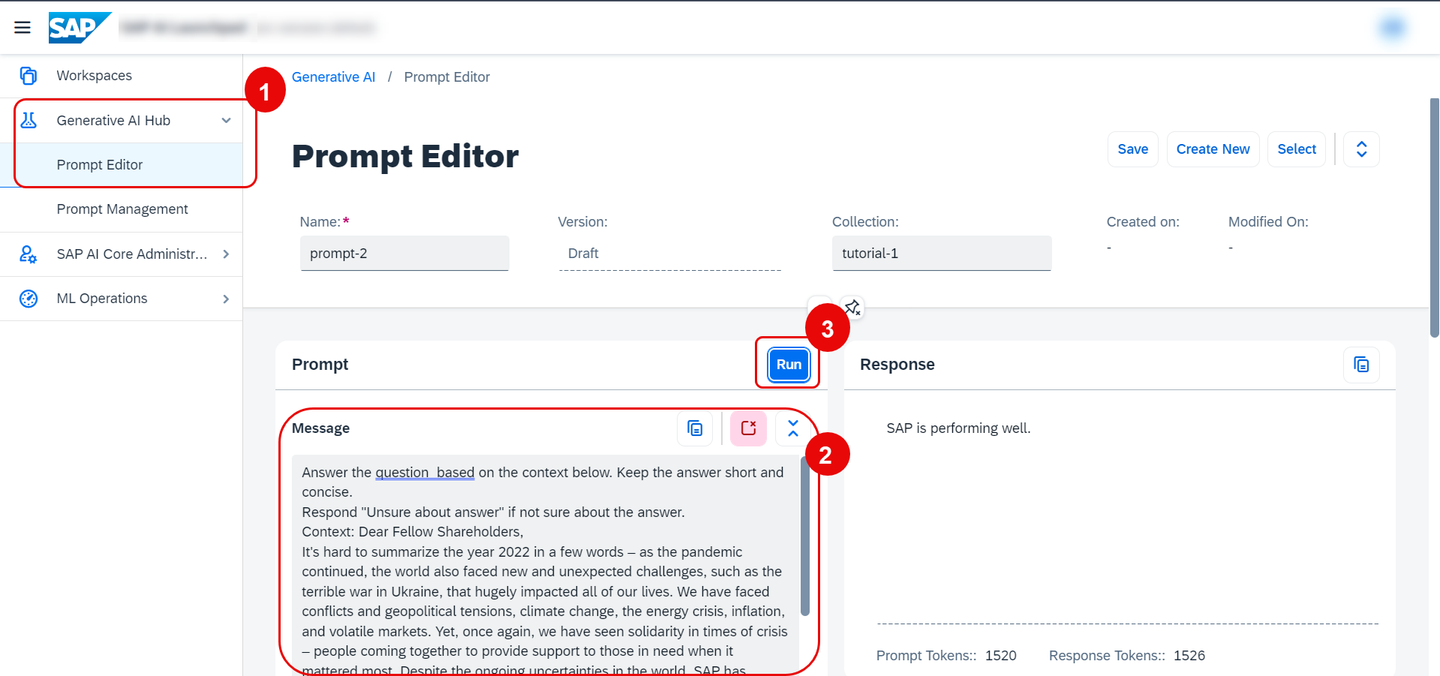Click the ML Operations gauge icon
The width and height of the screenshot is (1440, 676).
coord(28,298)
